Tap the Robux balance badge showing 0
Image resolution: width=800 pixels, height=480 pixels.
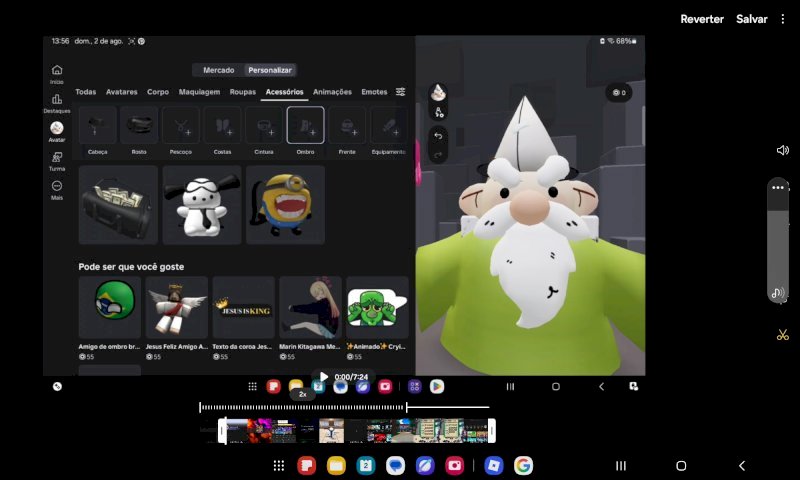[619, 92]
